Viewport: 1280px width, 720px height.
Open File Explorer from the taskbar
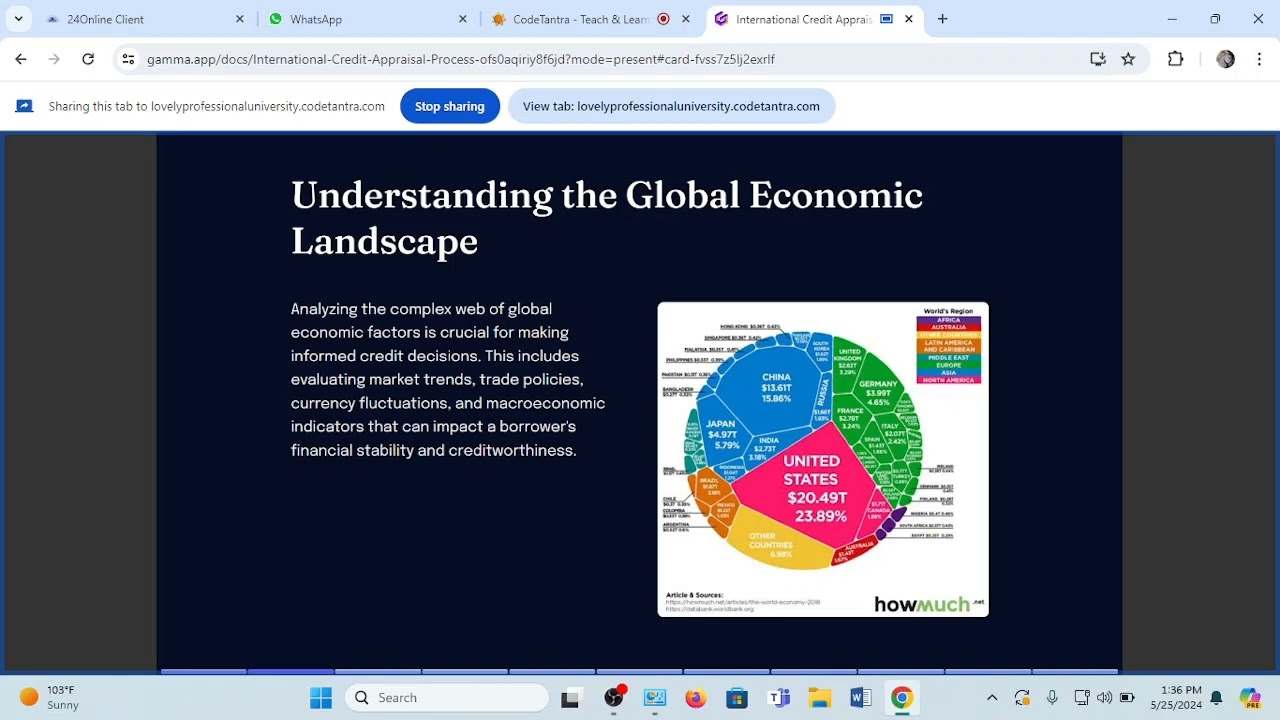[819, 698]
